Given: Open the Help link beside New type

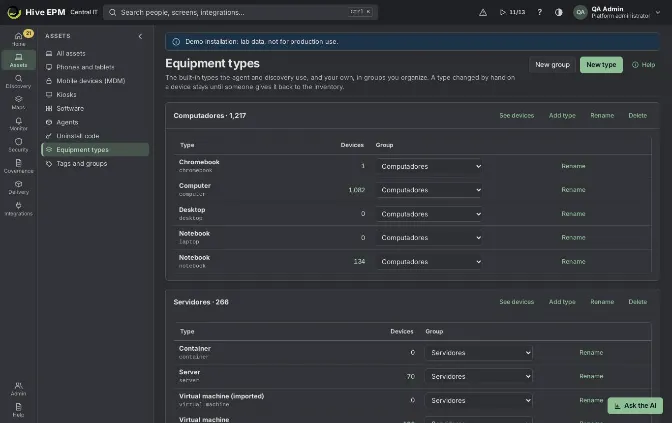Looking at the screenshot, I should pyautogui.click(x=643, y=65).
